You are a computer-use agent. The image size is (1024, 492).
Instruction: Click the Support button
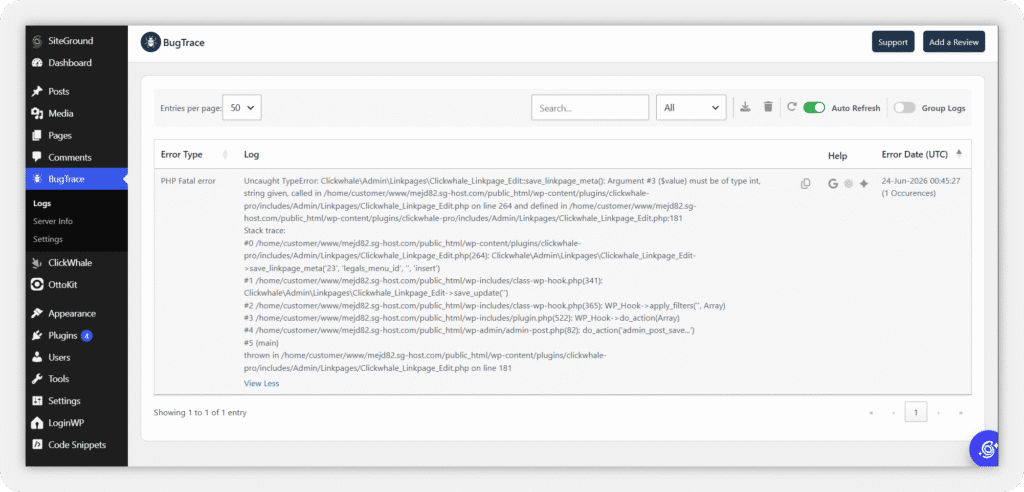(893, 42)
